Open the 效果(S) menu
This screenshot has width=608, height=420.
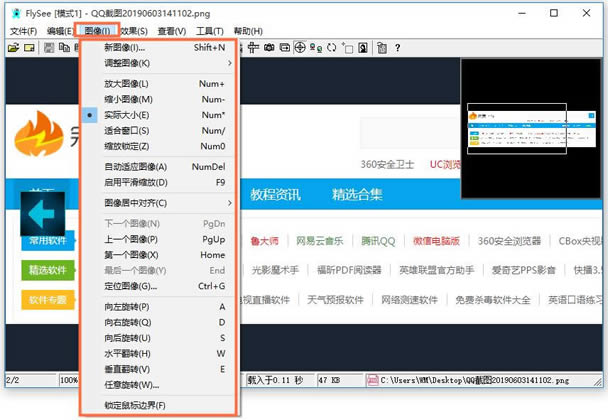(134, 31)
